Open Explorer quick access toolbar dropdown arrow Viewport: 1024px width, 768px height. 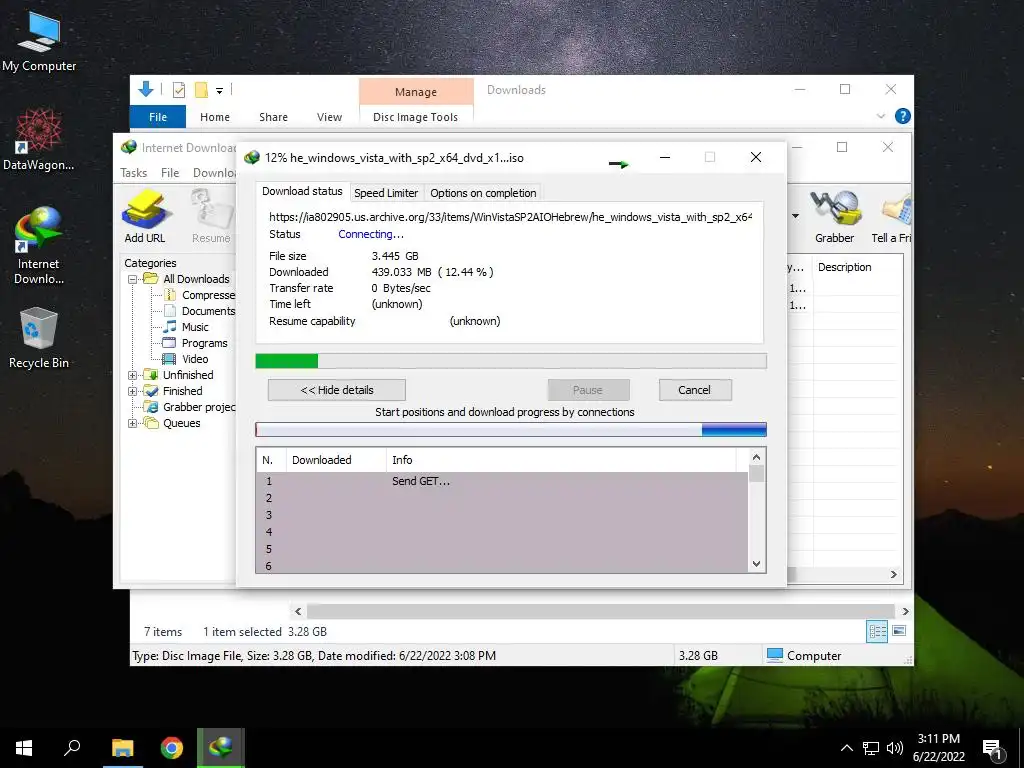(x=219, y=91)
